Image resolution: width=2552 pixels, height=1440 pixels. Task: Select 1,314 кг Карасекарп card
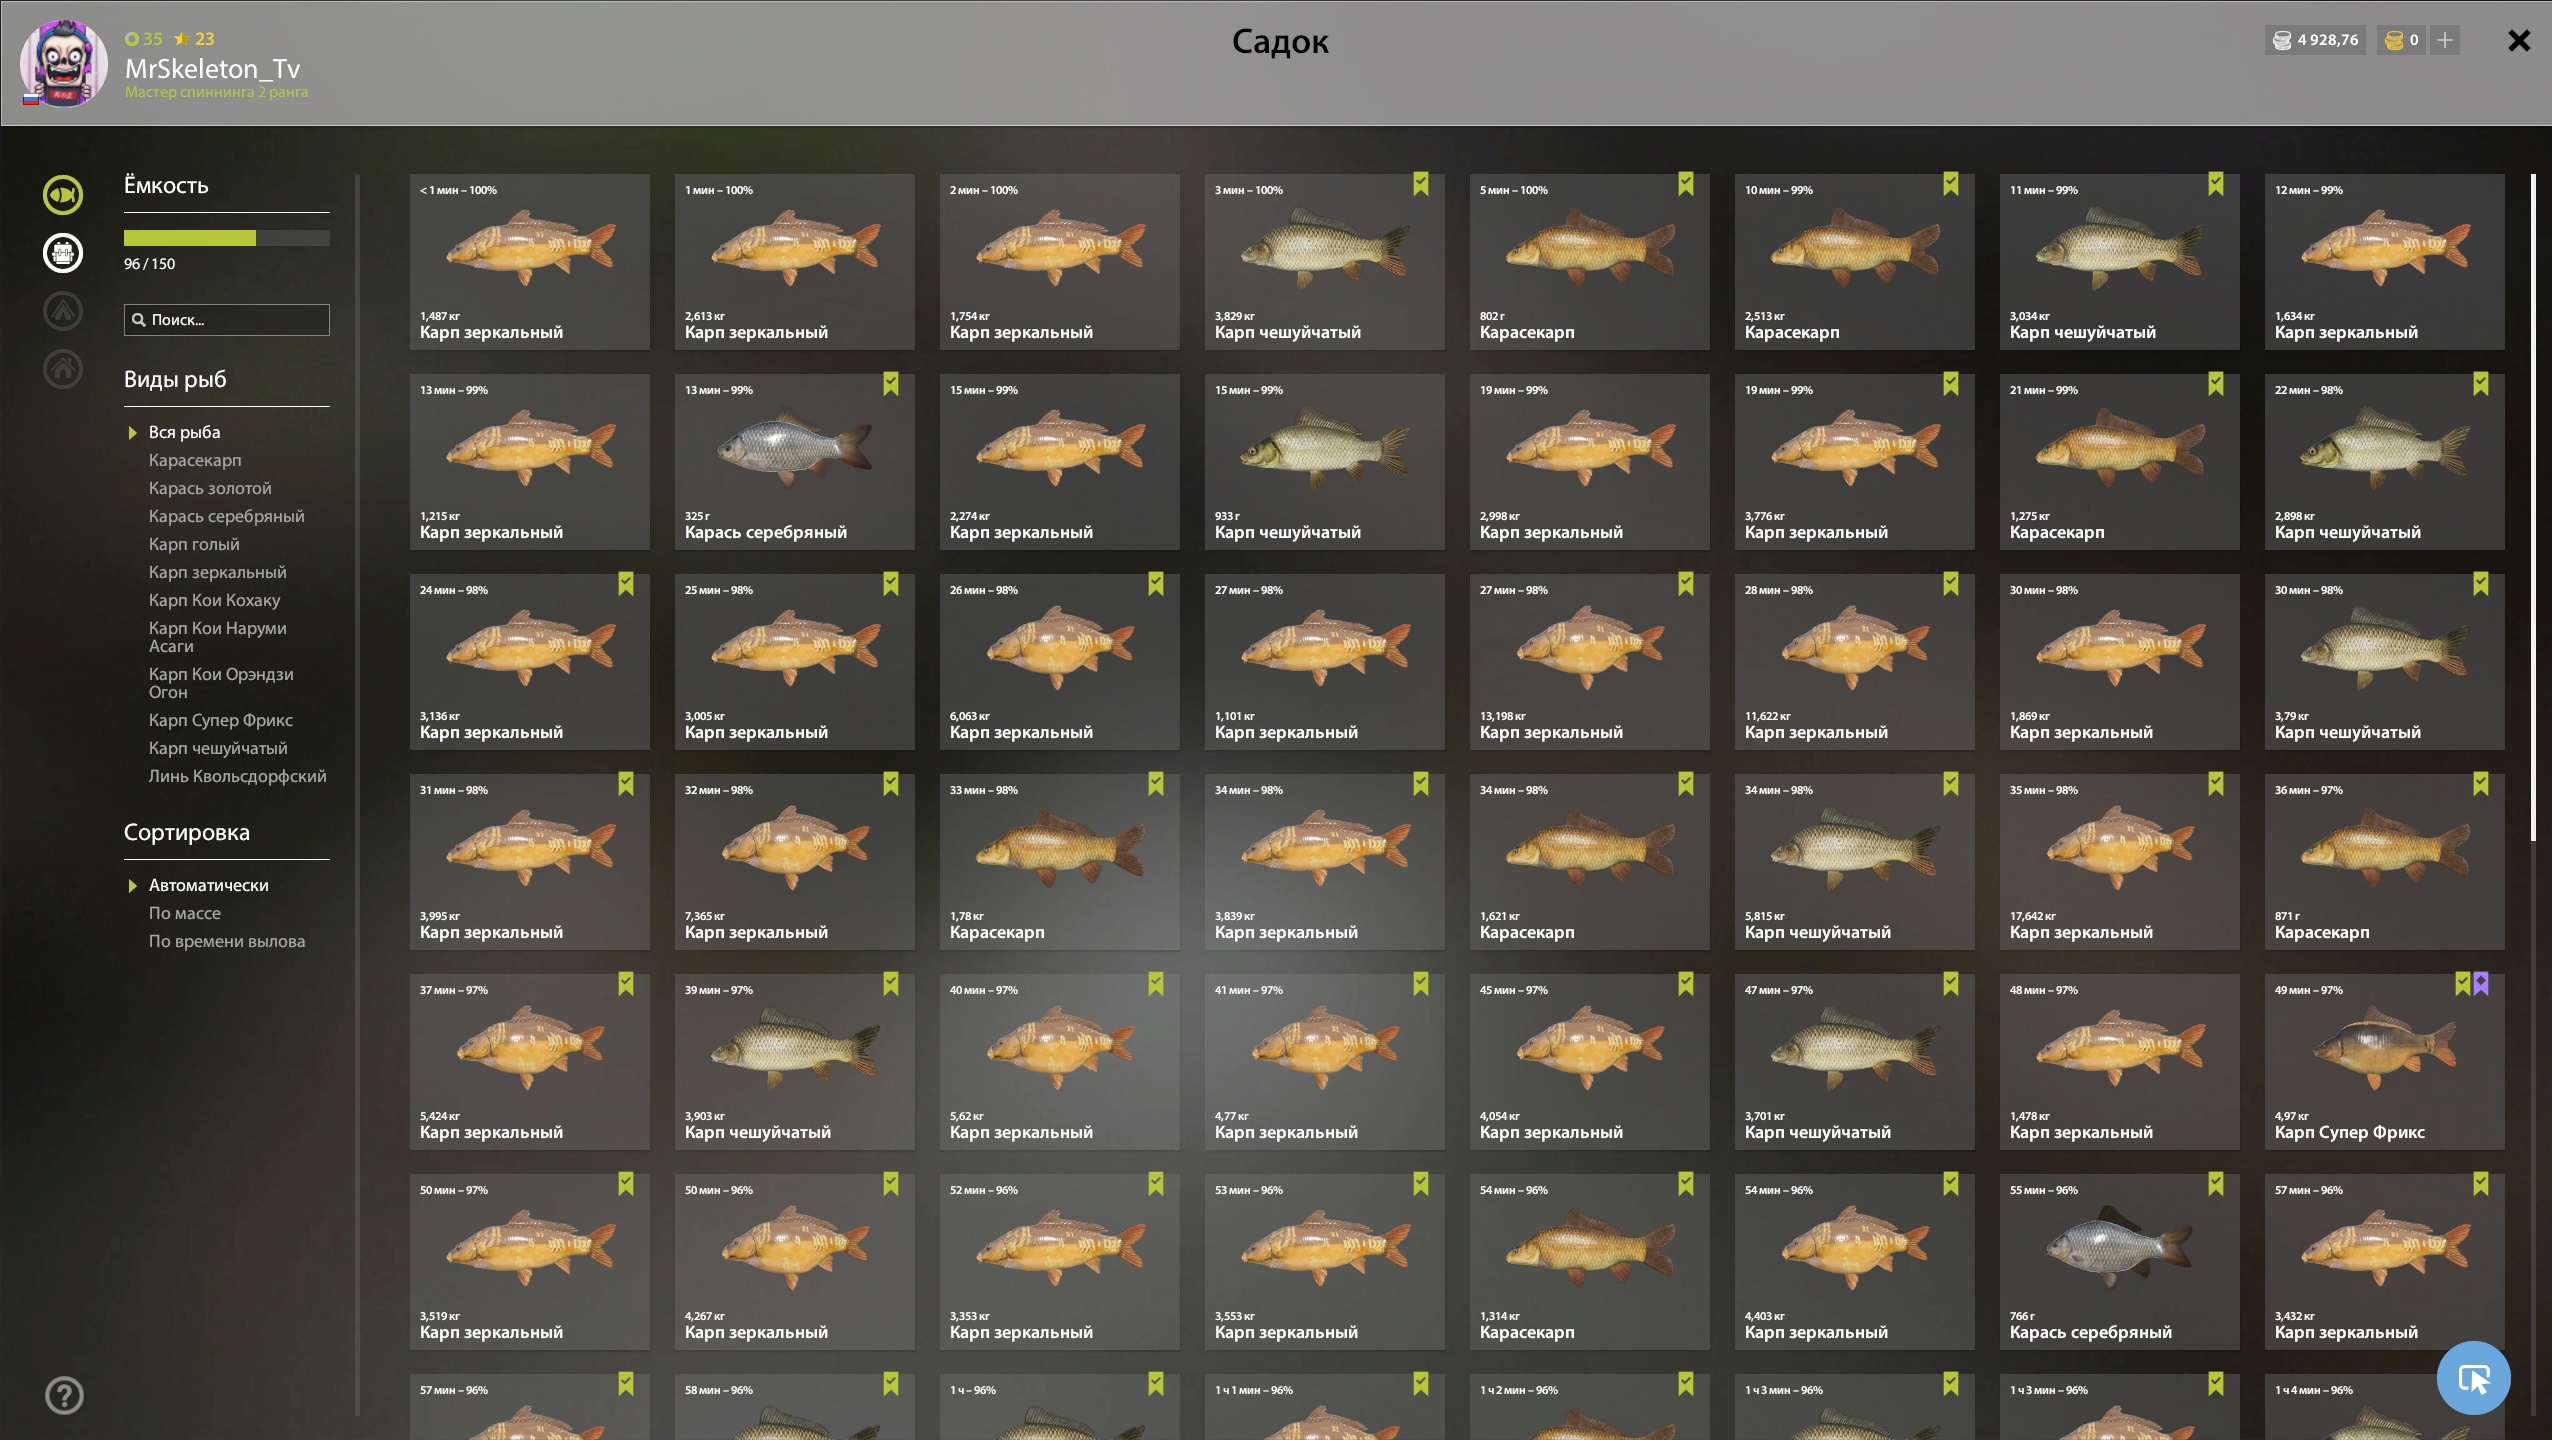click(1590, 1262)
